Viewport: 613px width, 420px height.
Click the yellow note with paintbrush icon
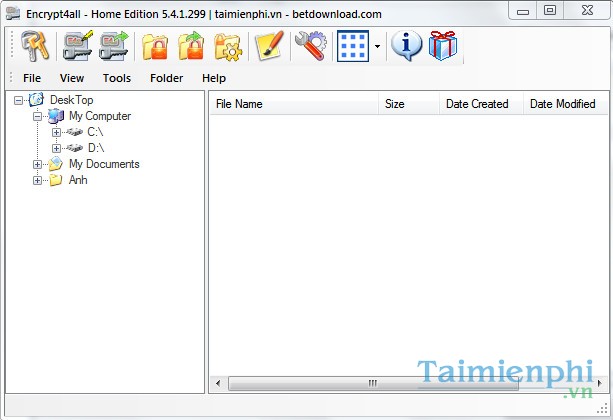tap(269, 46)
